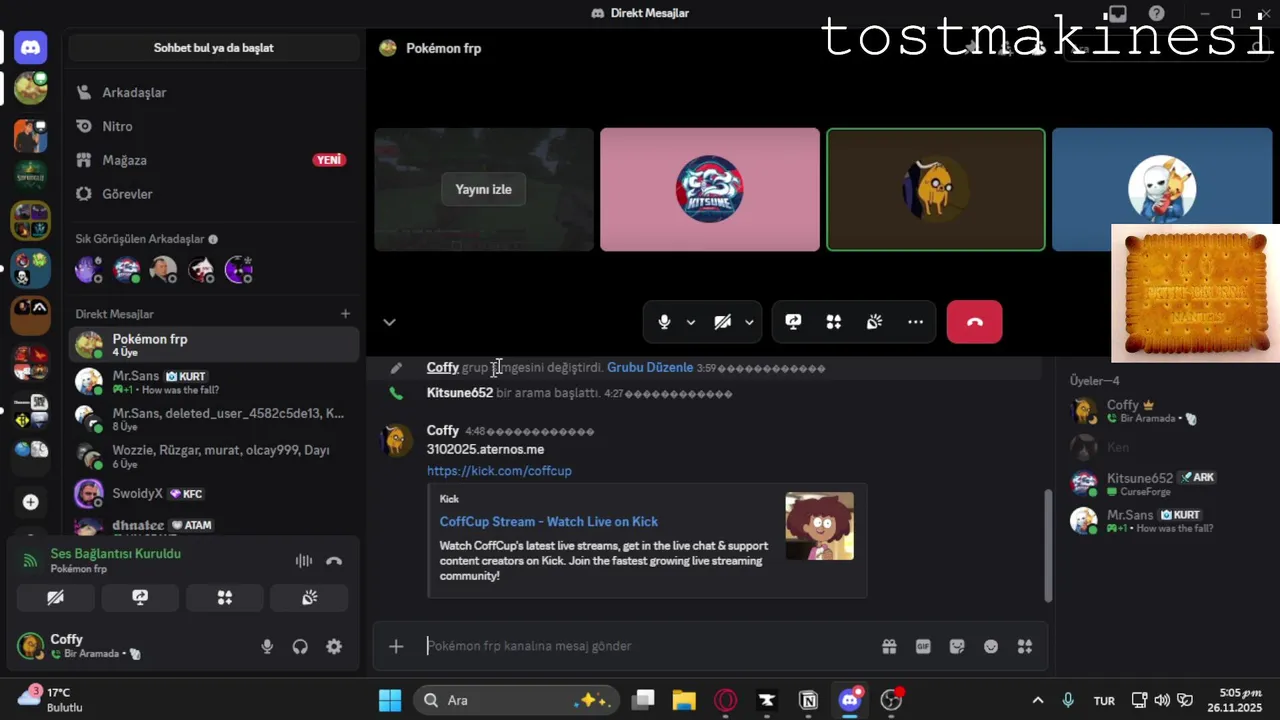
Task: Open microphone options dropdown arrow in call bar
Action: [691, 322]
